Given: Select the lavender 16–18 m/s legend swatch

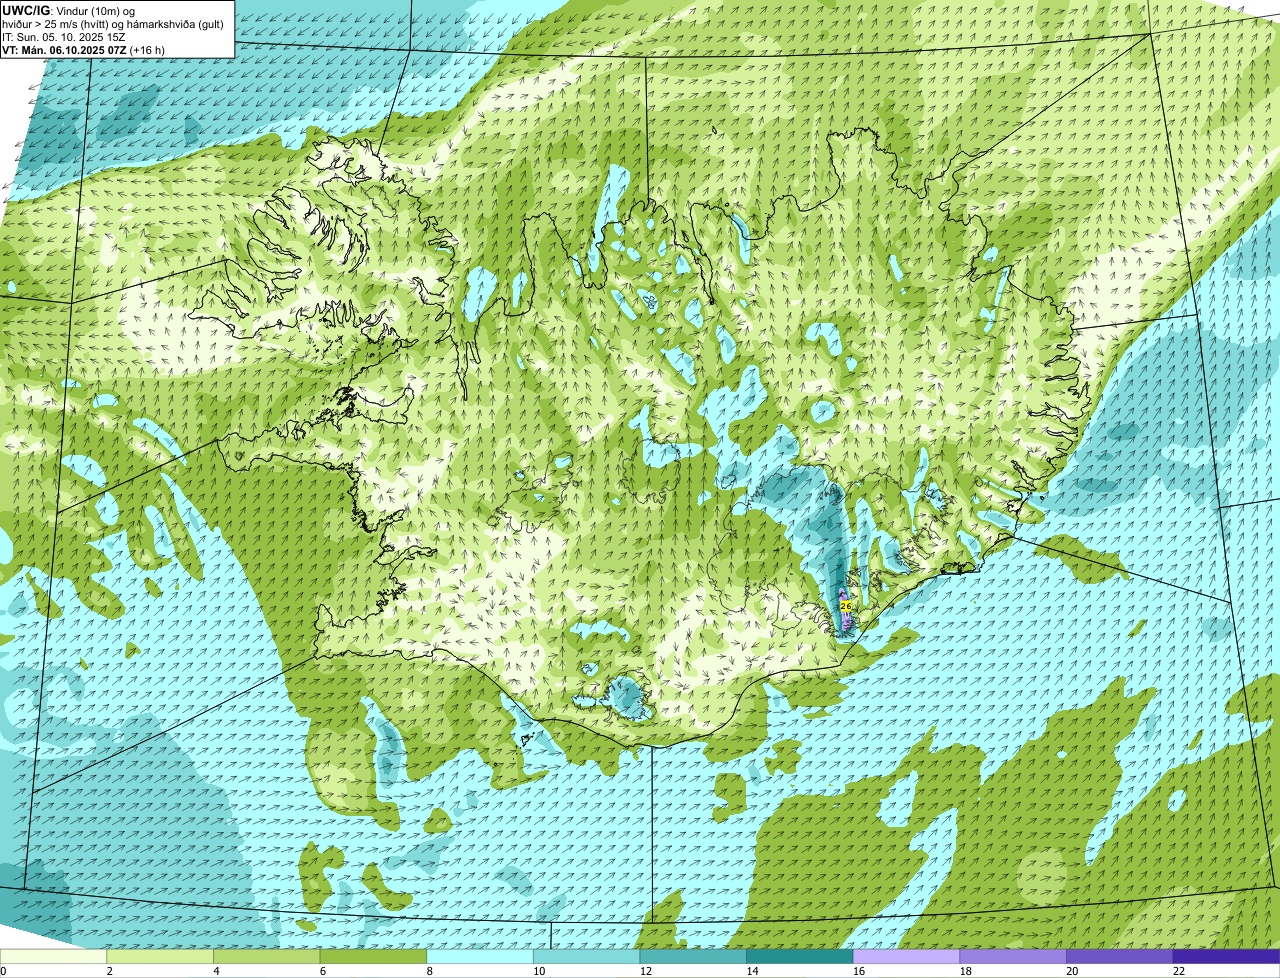Looking at the screenshot, I should (906, 956).
